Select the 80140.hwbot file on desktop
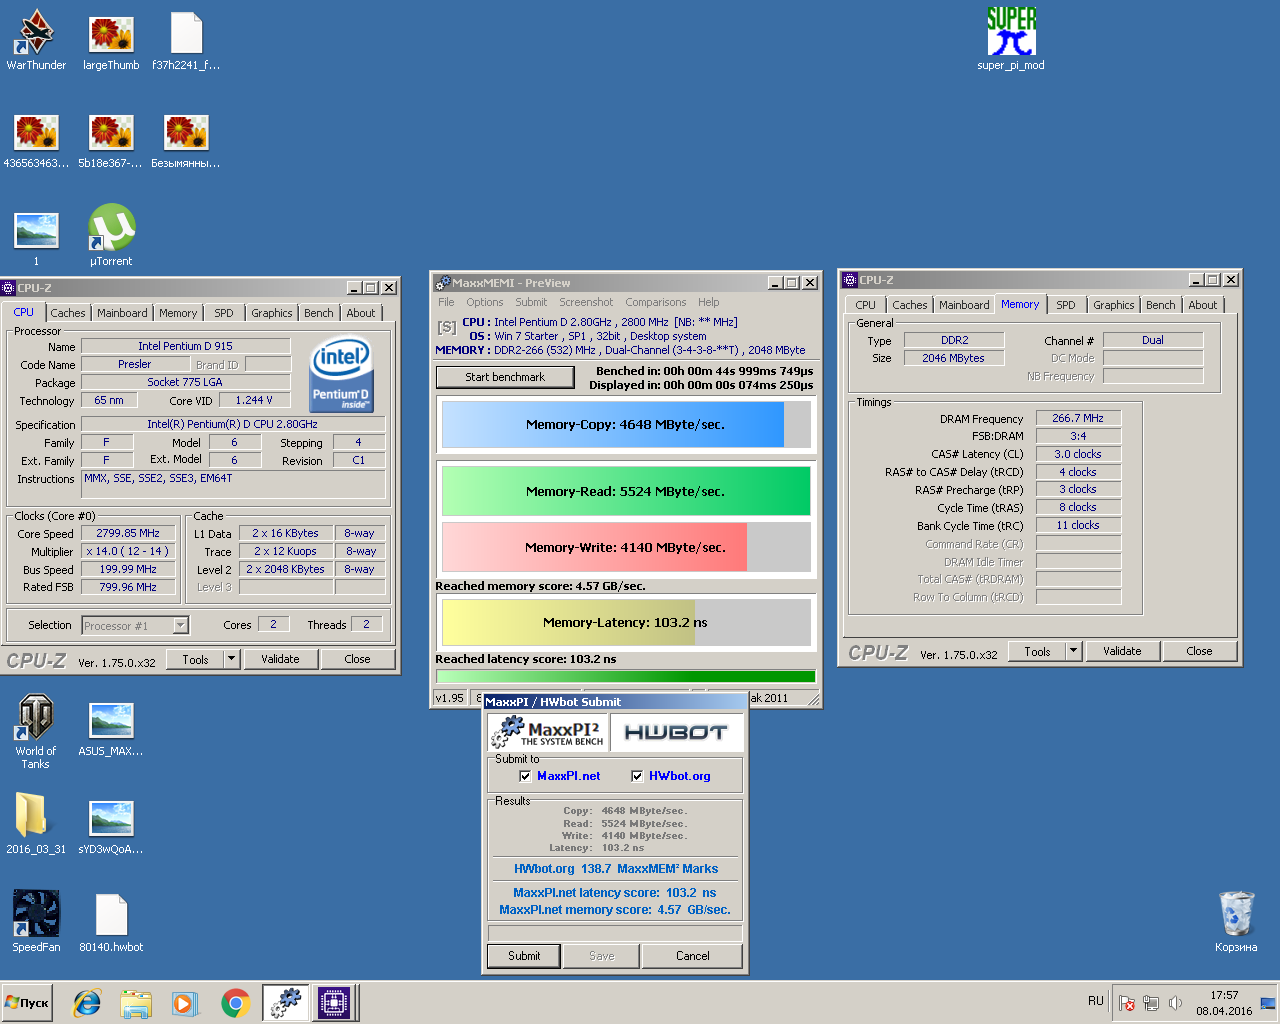Image resolution: width=1280 pixels, height=1024 pixels. [x=111, y=920]
